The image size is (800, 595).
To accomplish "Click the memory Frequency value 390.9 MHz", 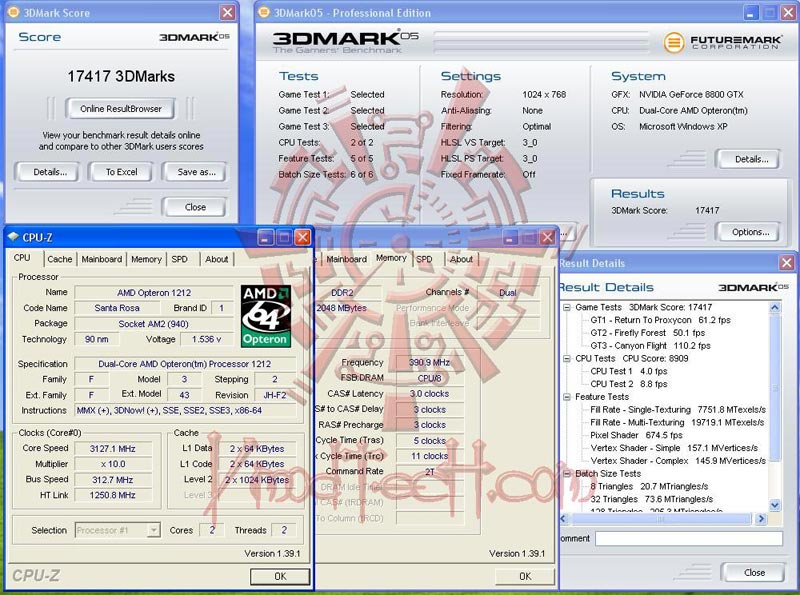I will pos(430,362).
